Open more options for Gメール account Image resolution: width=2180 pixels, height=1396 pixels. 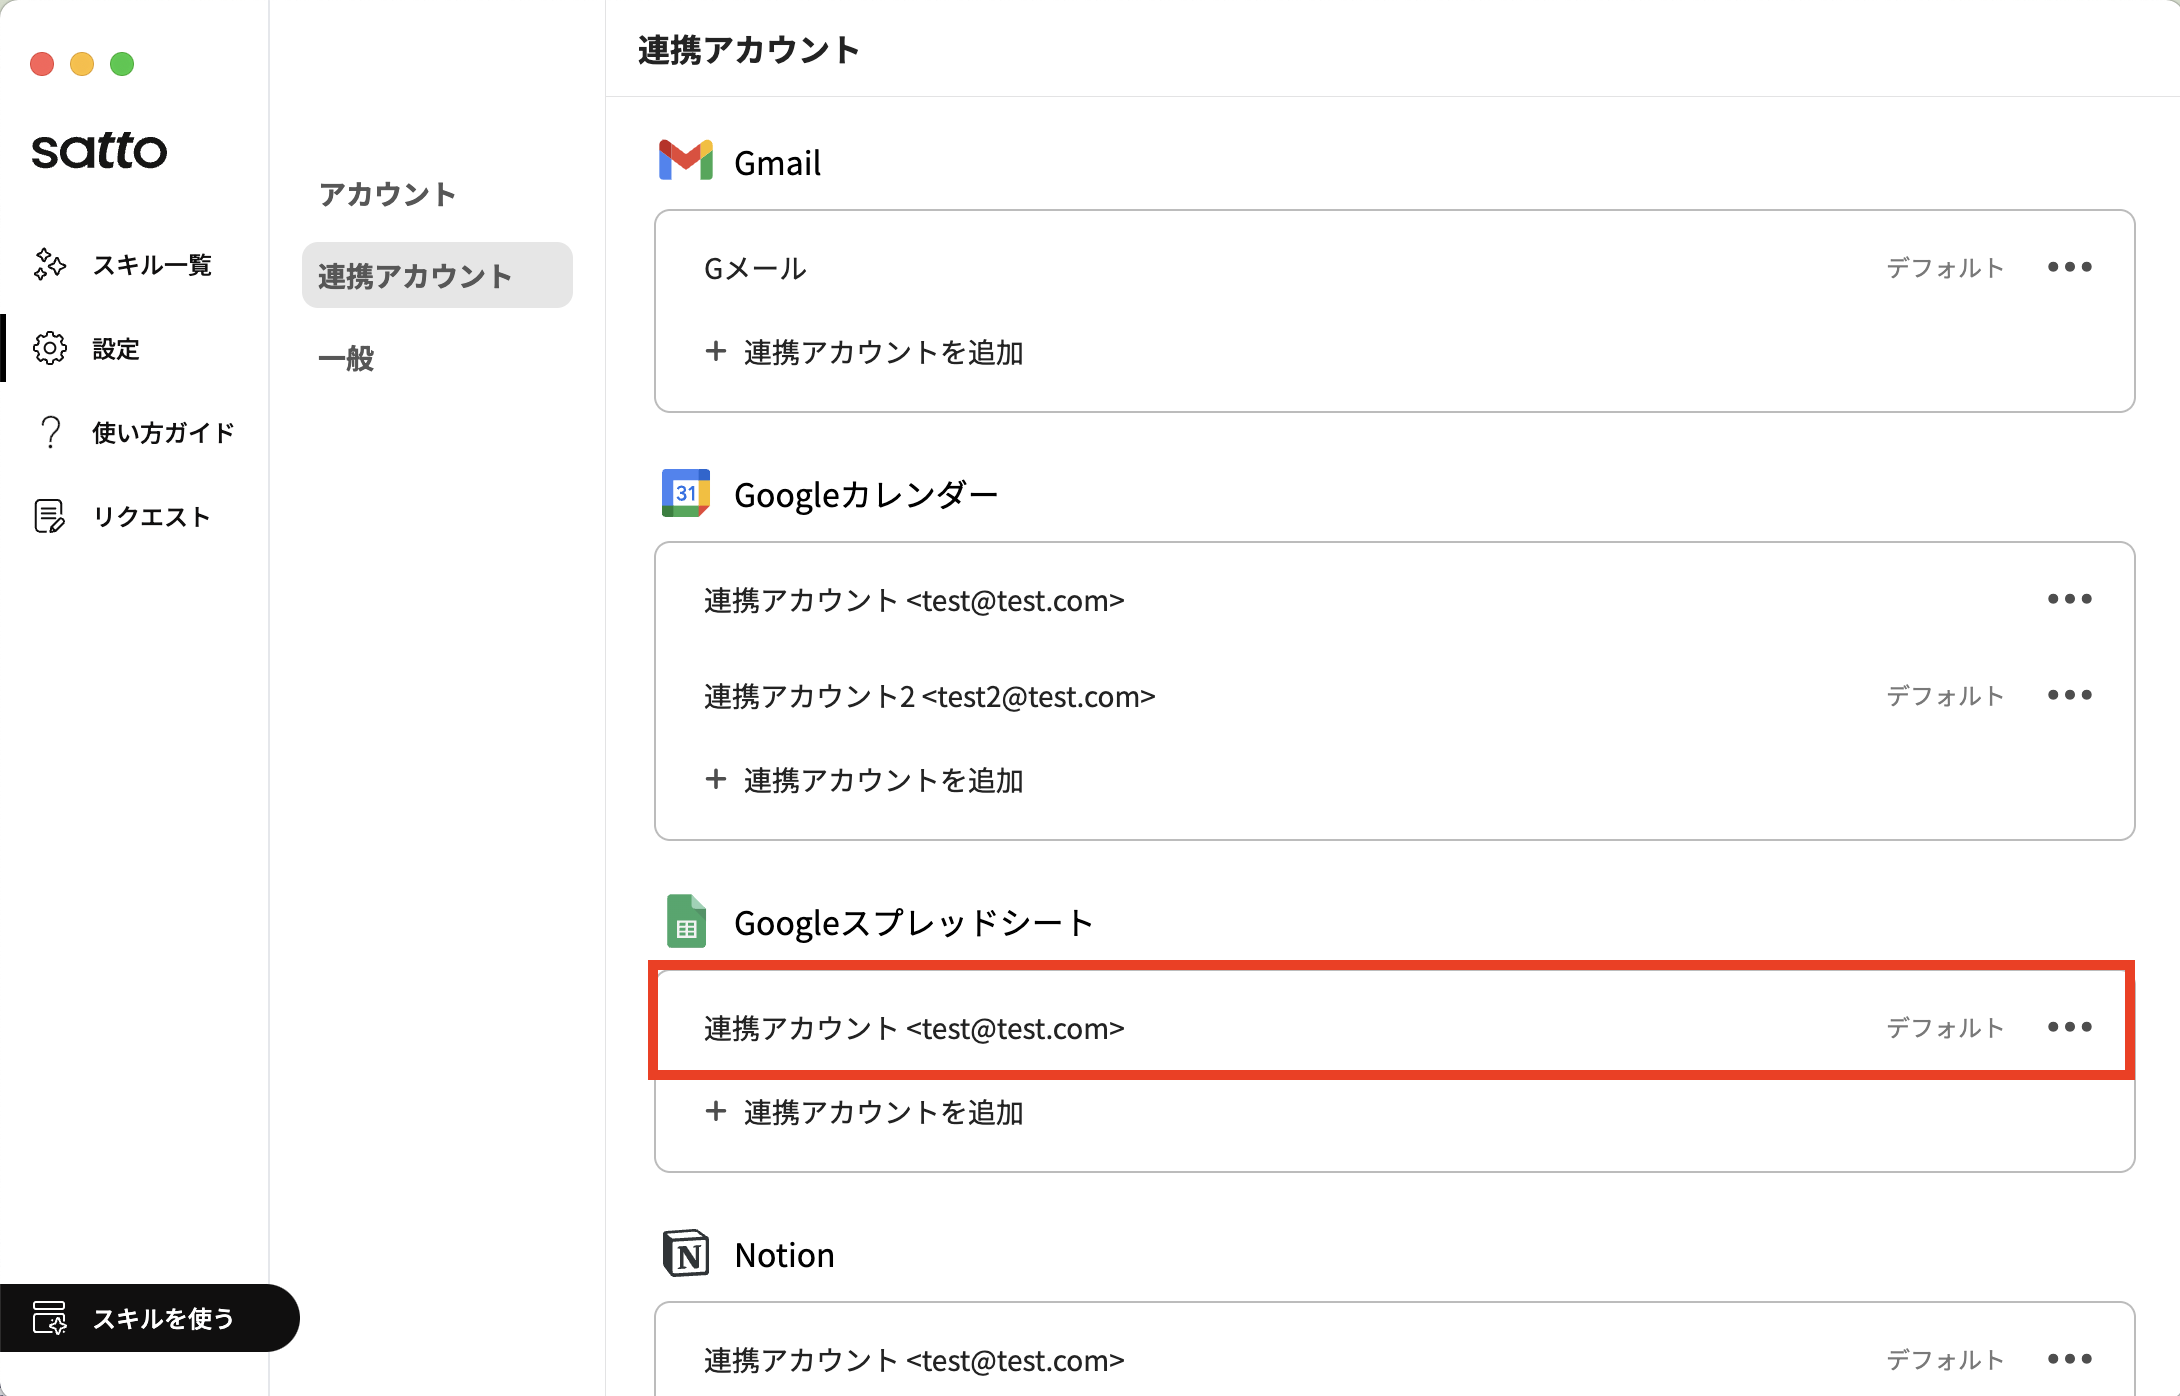[2069, 267]
